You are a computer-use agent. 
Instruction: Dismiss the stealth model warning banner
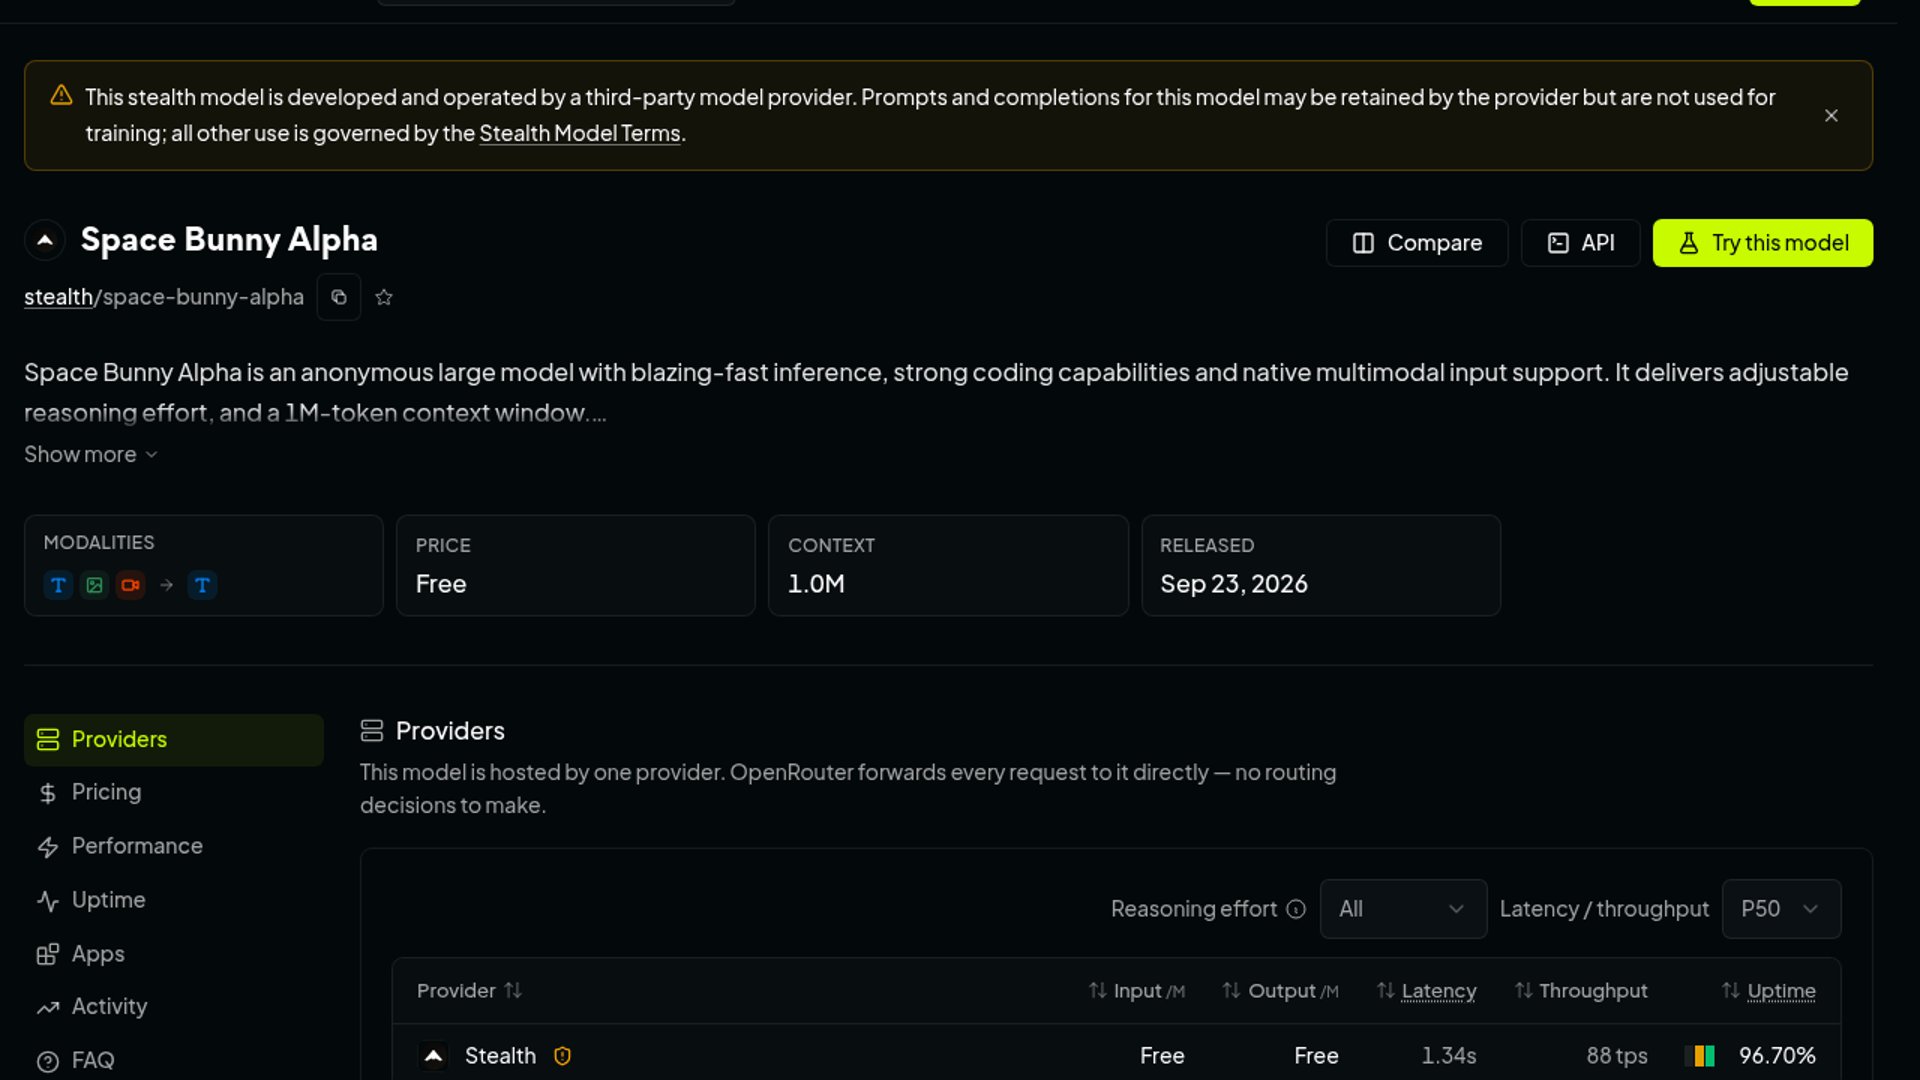1831,116
